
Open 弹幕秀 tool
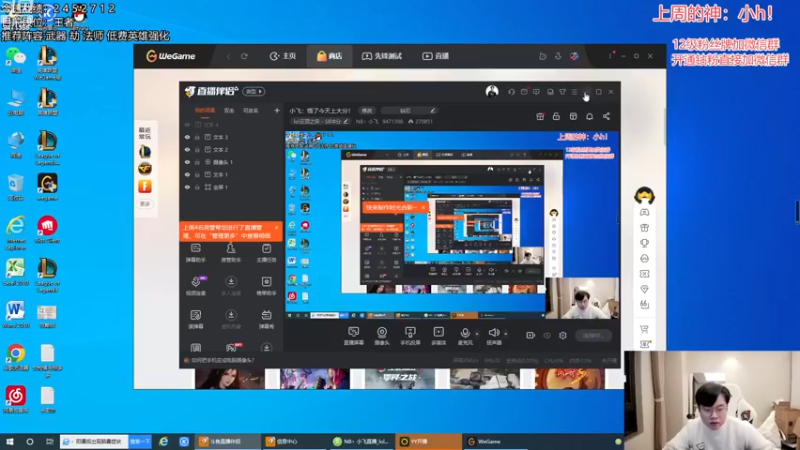(266, 319)
